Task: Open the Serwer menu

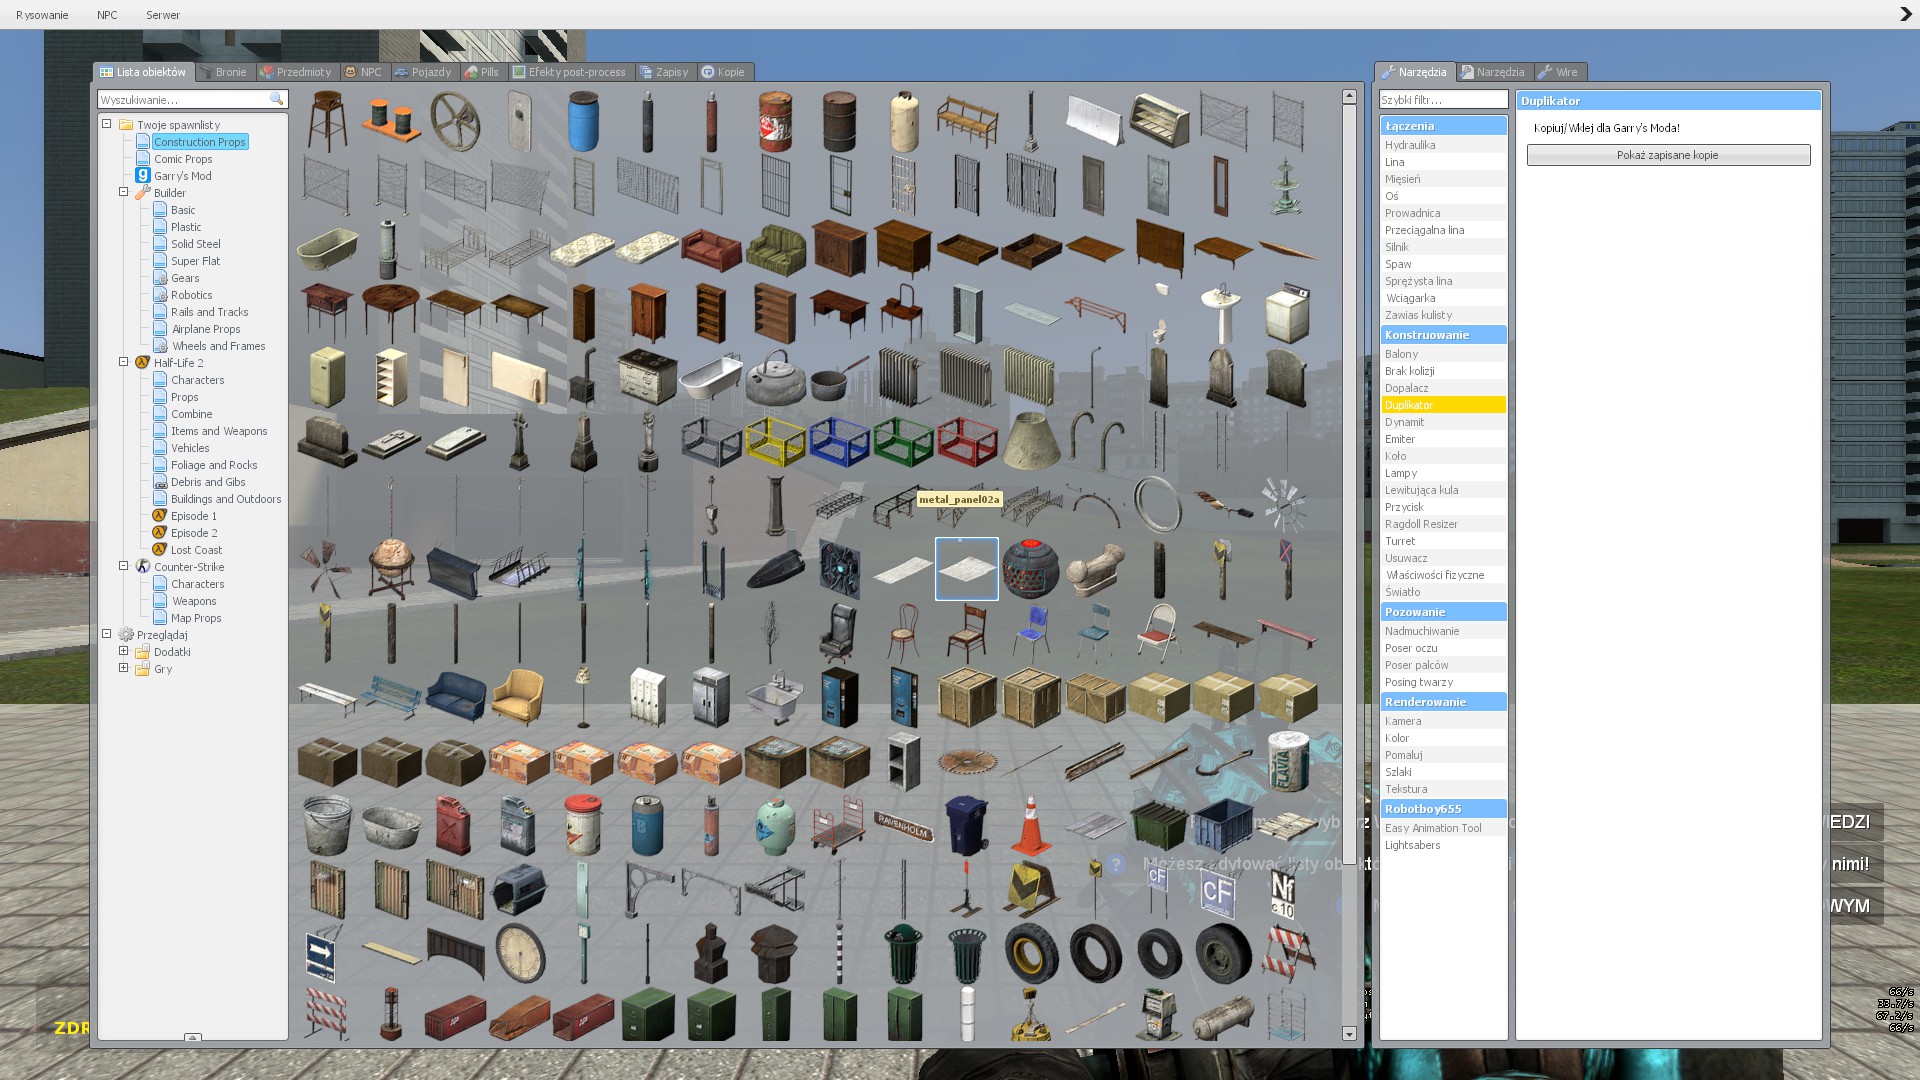Action: point(163,15)
